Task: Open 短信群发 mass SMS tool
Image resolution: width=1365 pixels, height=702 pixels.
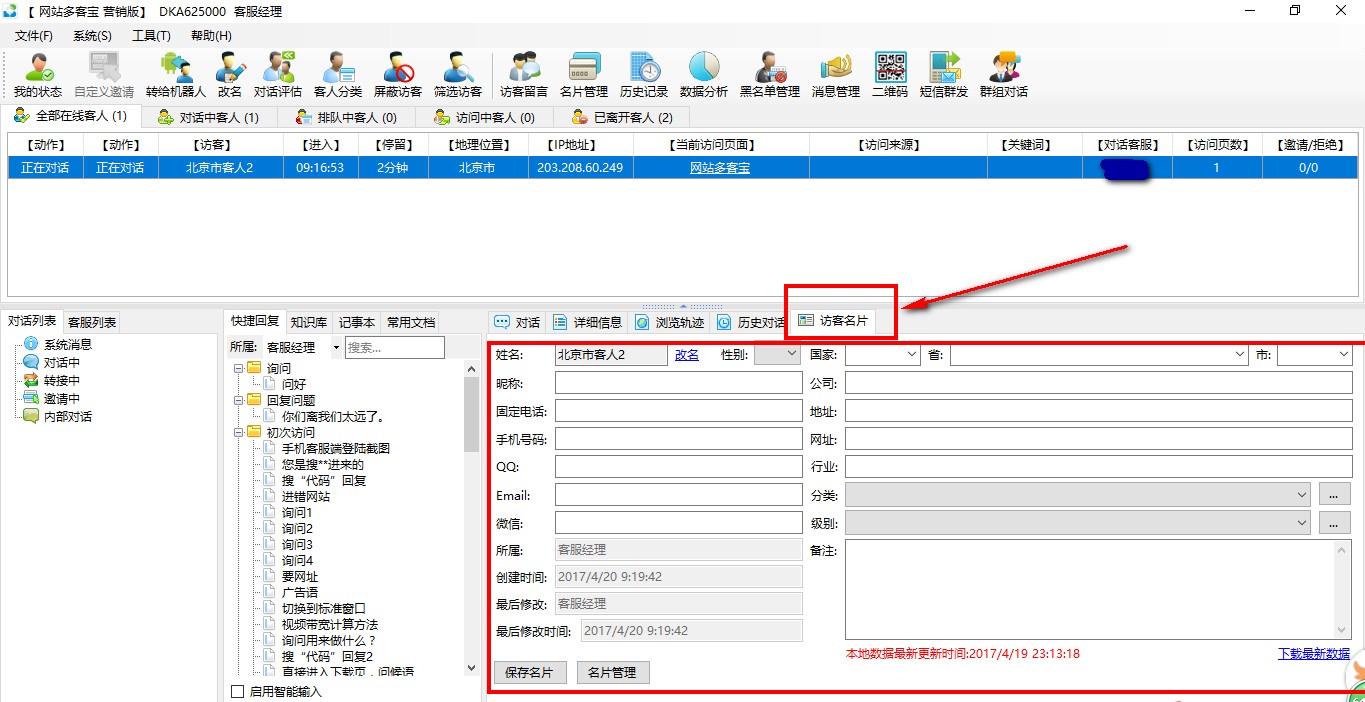Action: point(944,74)
